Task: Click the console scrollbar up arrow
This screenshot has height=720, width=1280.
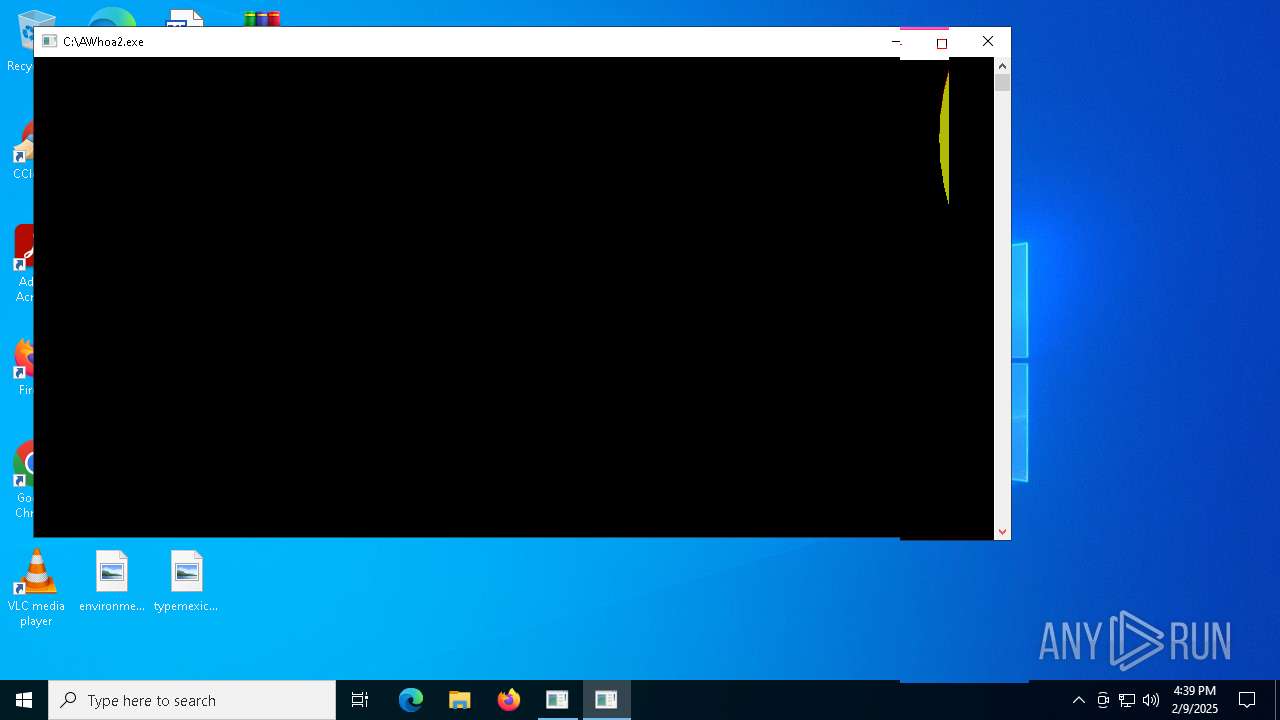Action: tap(1002, 66)
